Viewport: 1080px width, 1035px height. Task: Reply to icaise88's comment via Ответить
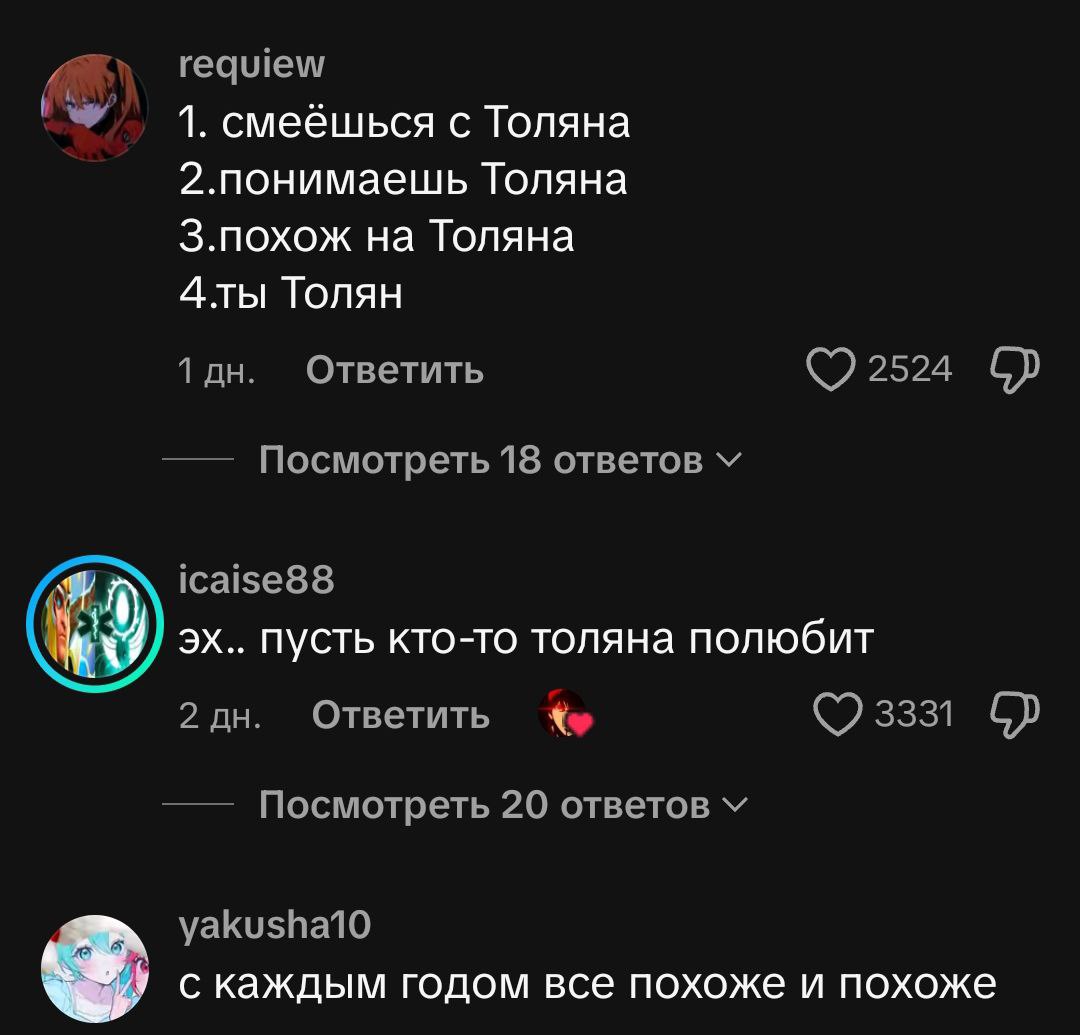tap(400, 715)
